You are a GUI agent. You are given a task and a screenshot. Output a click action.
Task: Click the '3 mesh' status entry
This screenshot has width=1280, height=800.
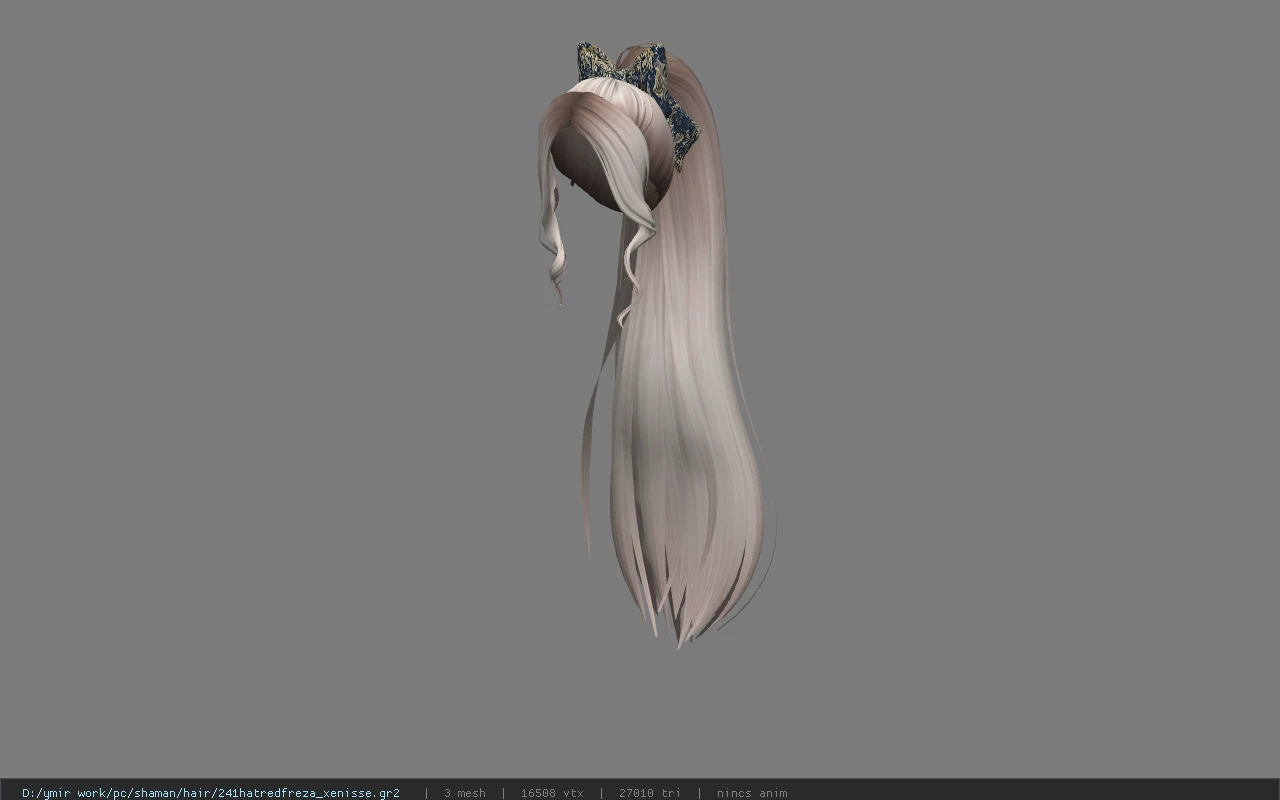[465, 793]
